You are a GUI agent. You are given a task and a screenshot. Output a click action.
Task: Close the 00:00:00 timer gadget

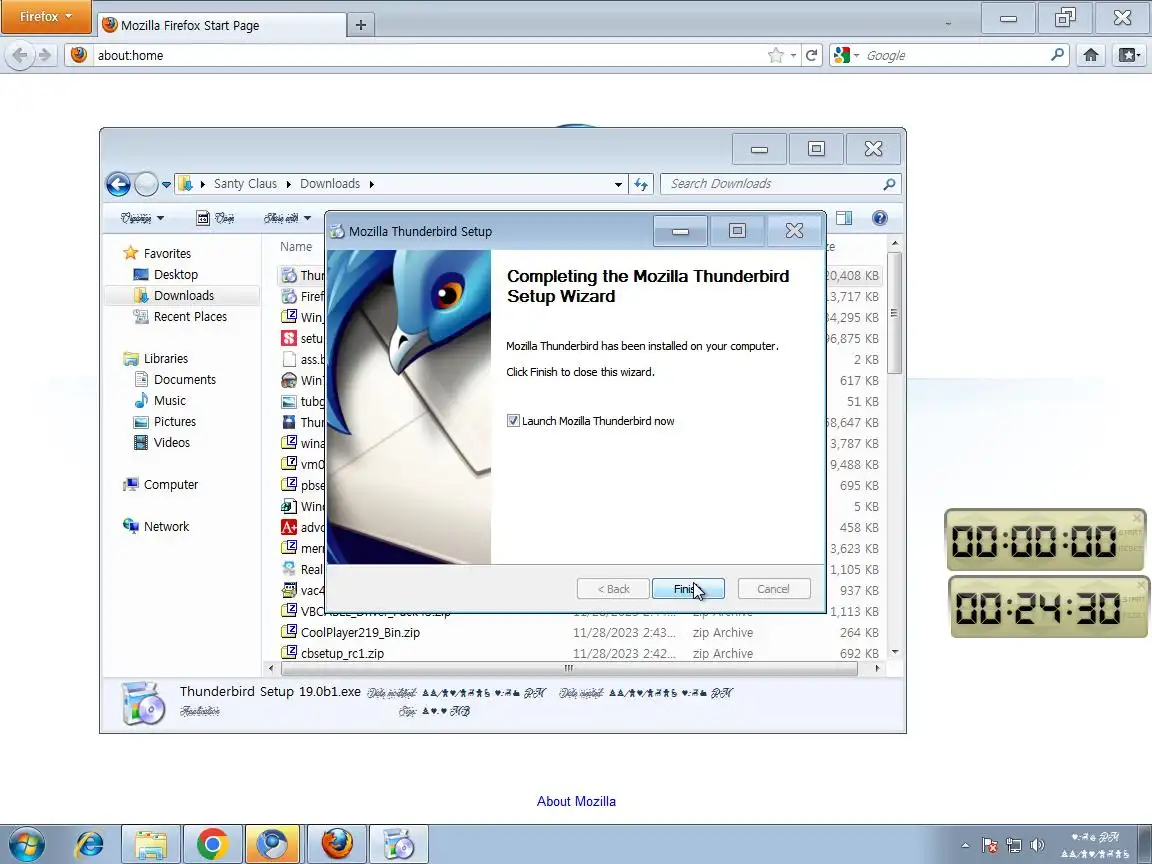pyautogui.click(x=1137, y=518)
